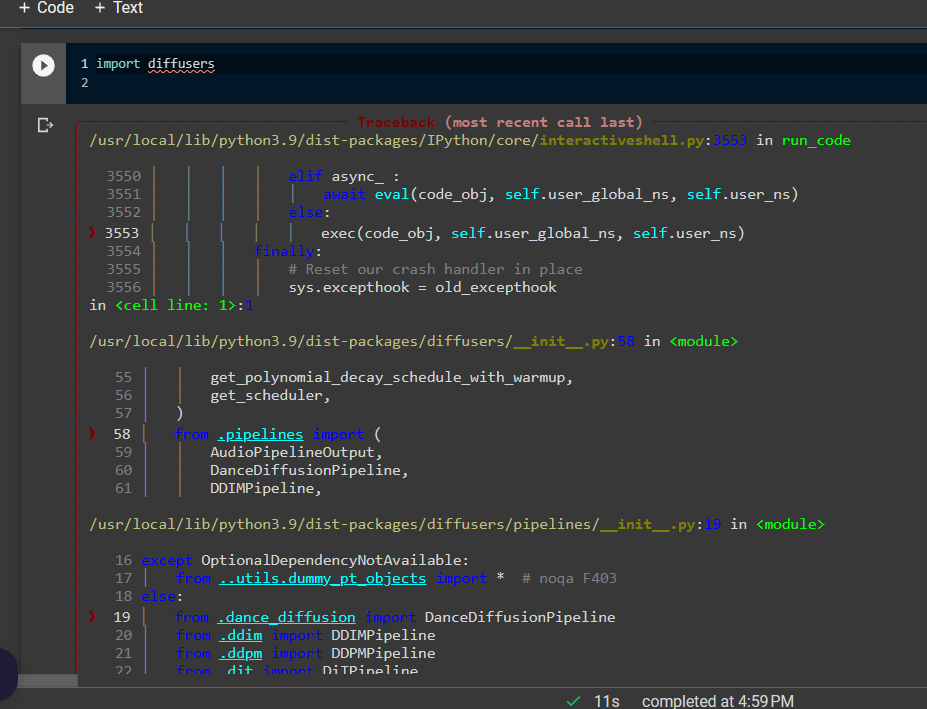Click the '11s' execution time text
927x709 pixels.
tap(607, 701)
